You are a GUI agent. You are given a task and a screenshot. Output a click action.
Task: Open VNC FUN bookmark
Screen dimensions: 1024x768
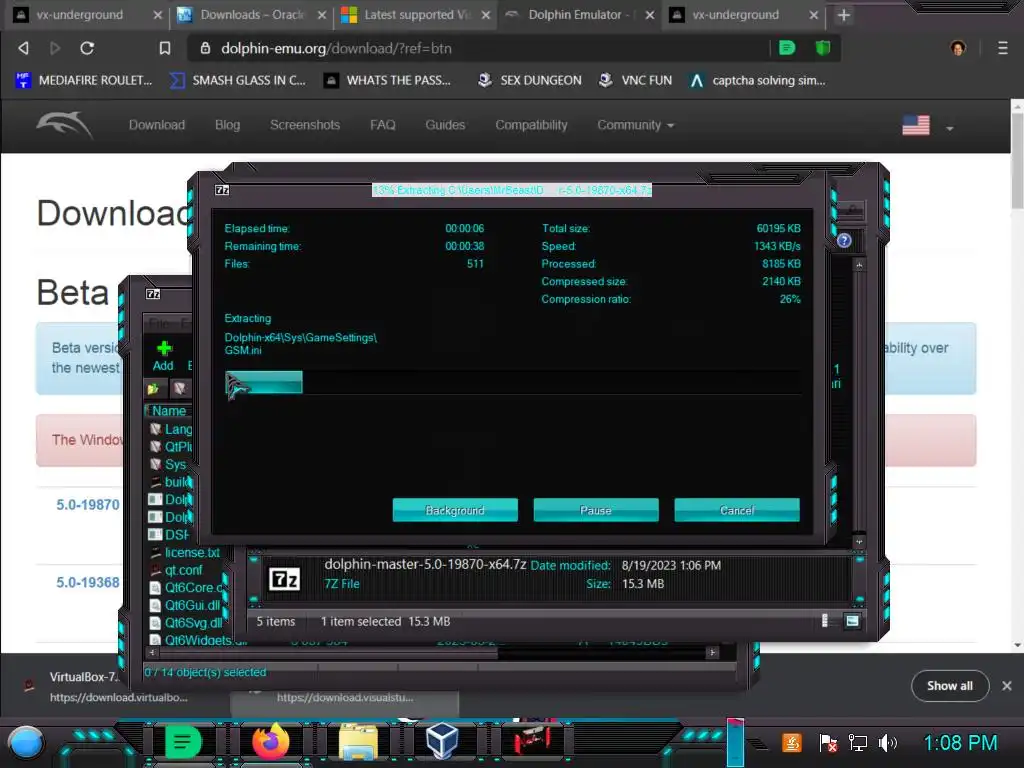coord(635,80)
